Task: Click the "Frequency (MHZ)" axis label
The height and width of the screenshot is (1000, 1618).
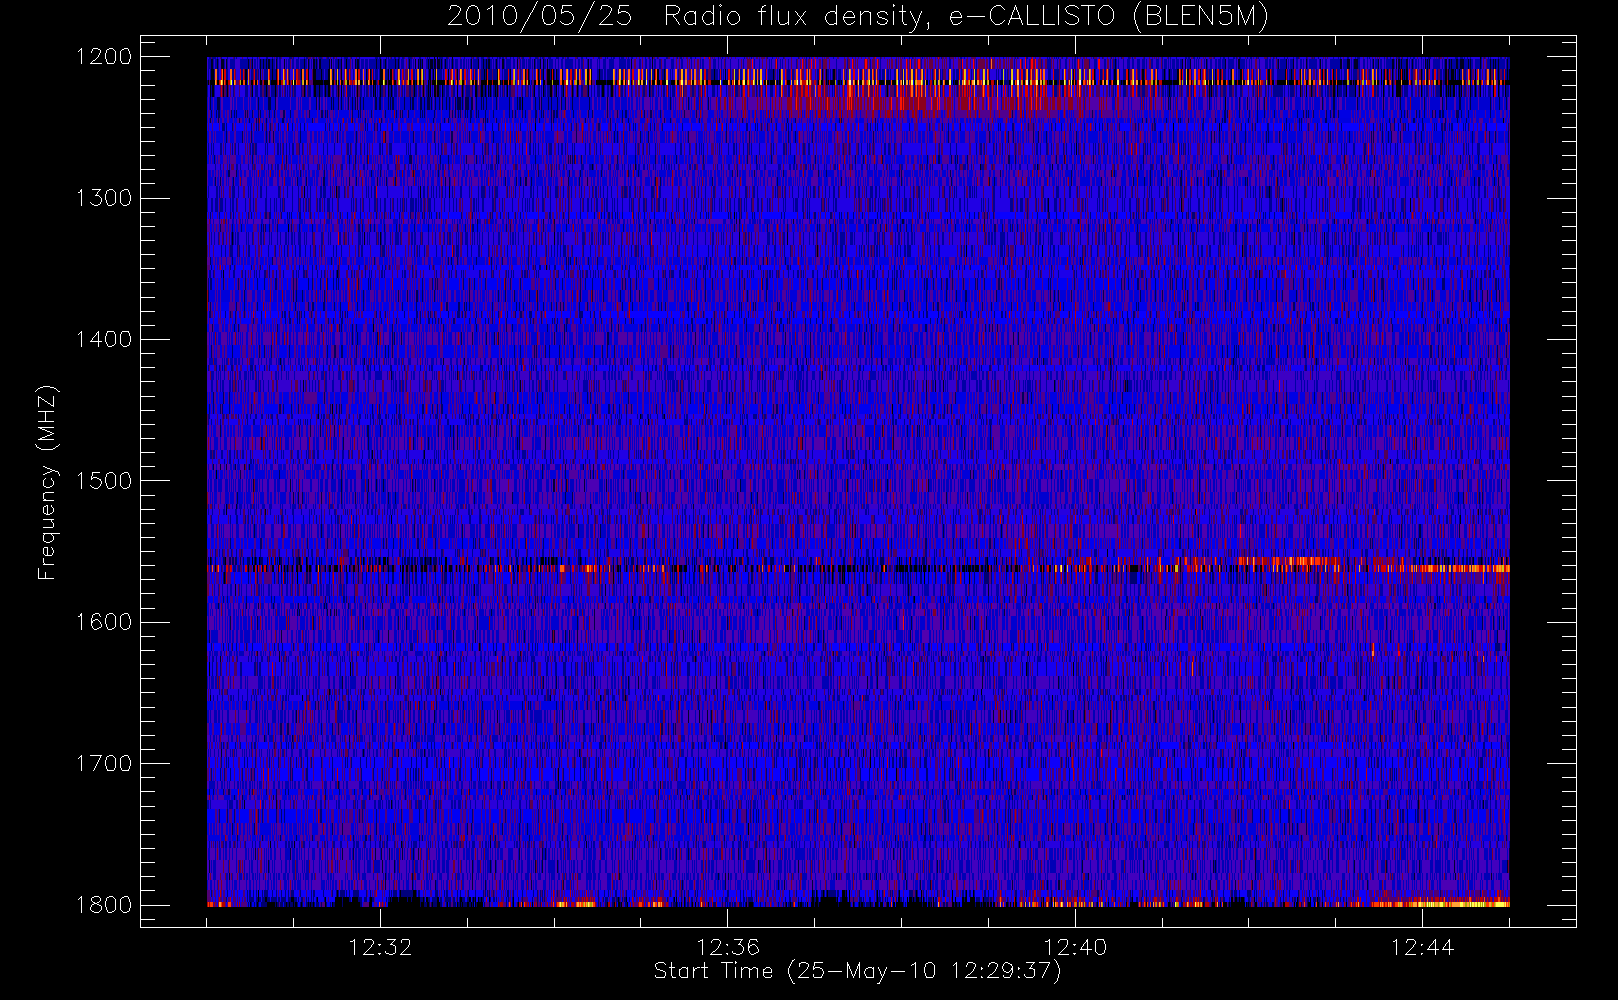Action: [x=47, y=482]
